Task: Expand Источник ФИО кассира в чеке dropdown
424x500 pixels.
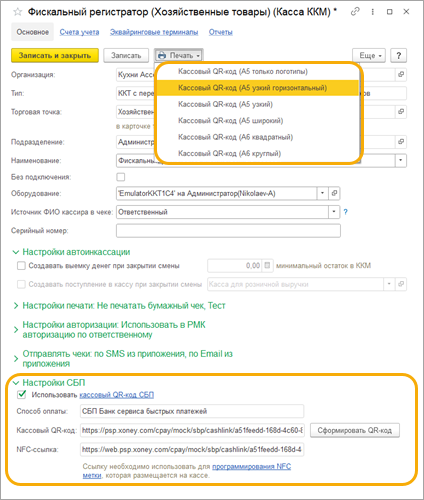Action: point(334,212)
